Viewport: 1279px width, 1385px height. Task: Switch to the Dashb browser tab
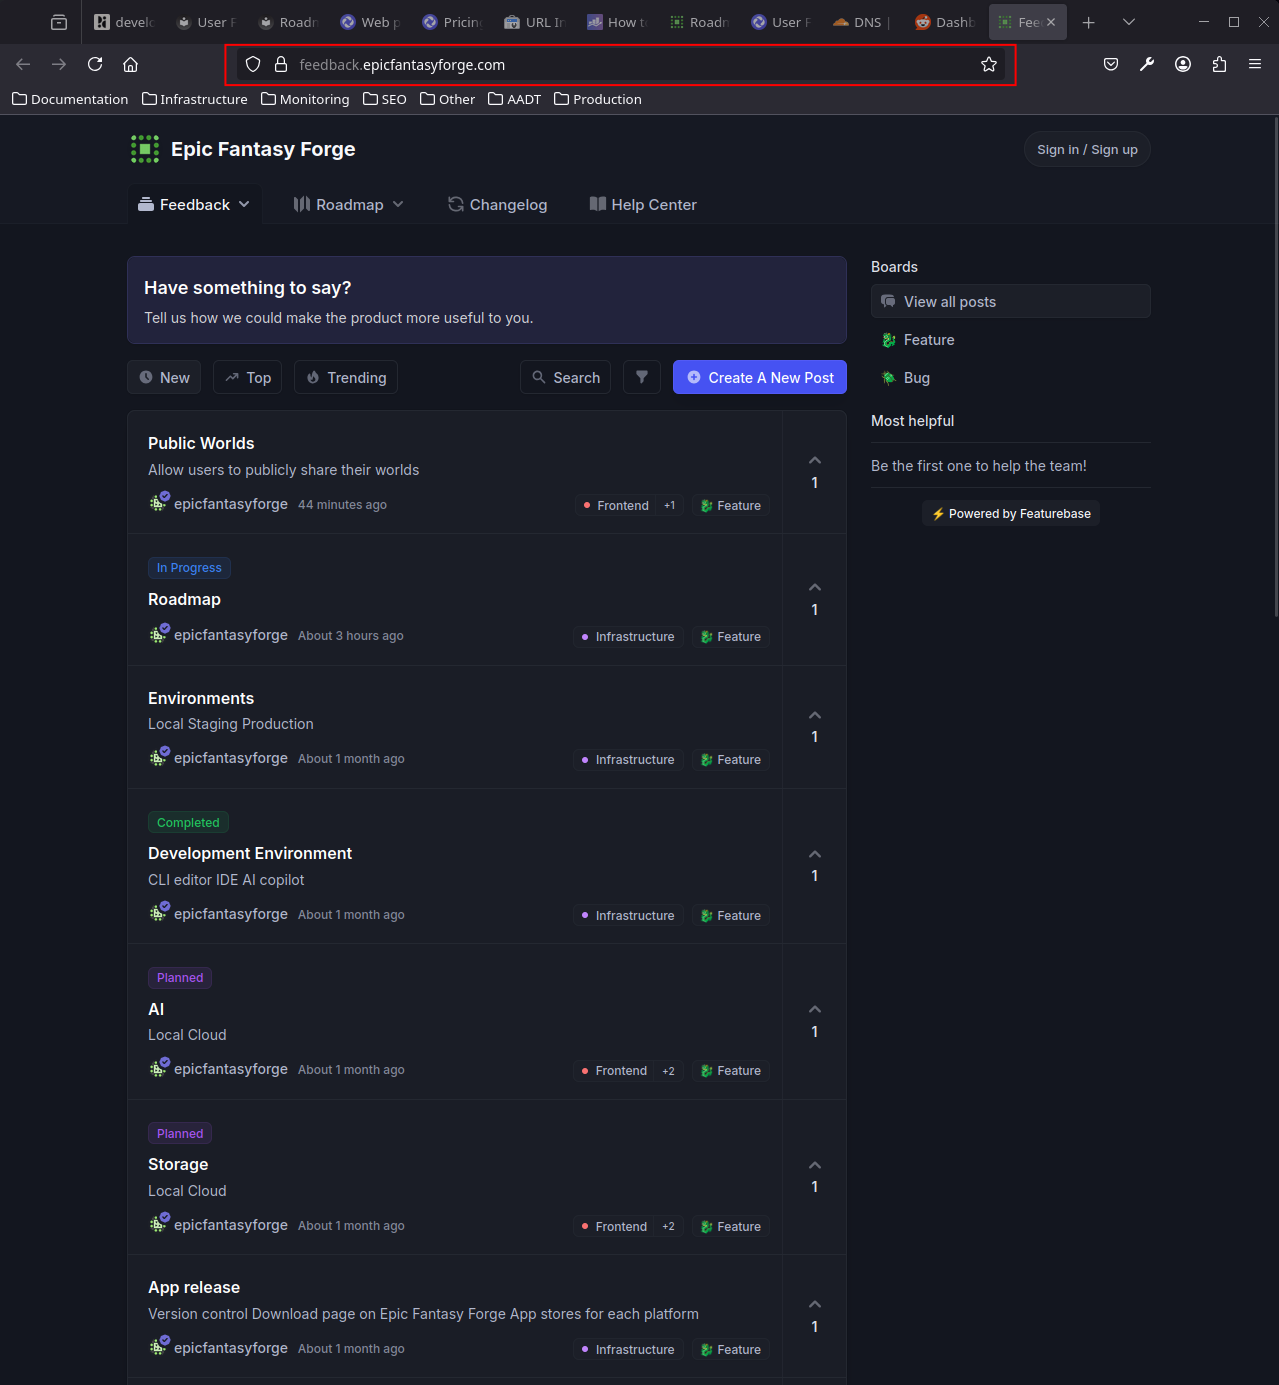945,22
